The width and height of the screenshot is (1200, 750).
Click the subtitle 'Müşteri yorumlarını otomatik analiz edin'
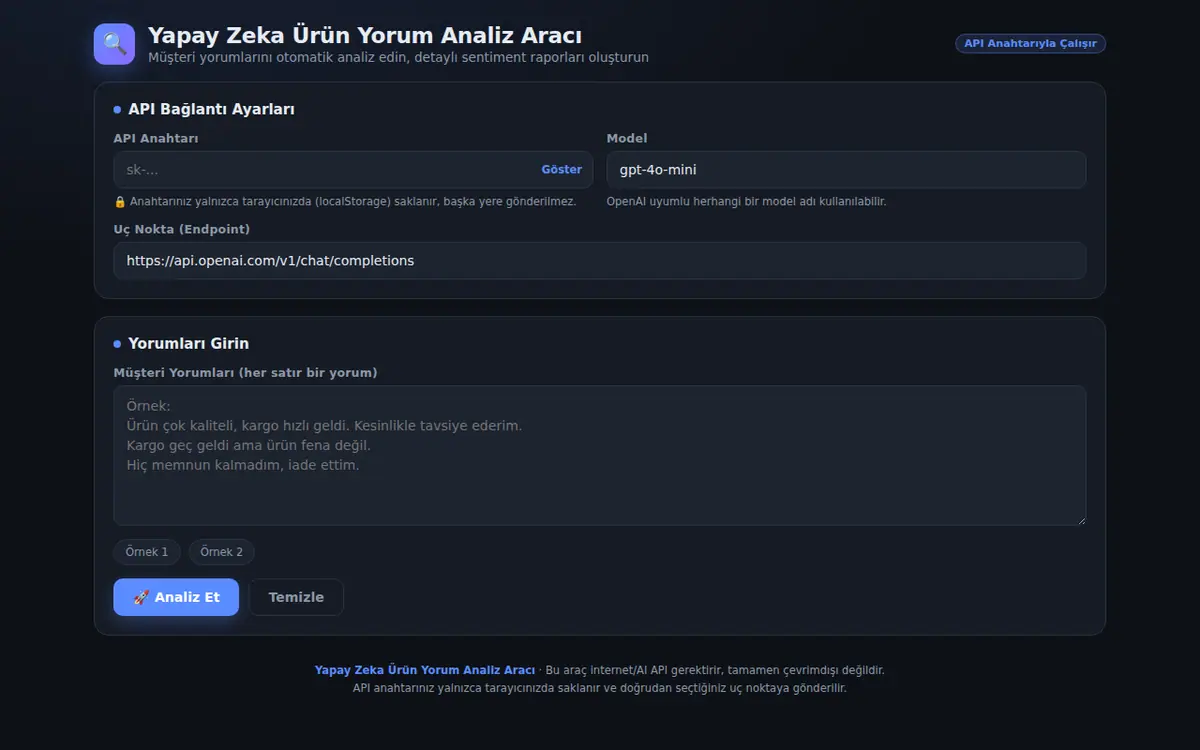click(398, 58)
